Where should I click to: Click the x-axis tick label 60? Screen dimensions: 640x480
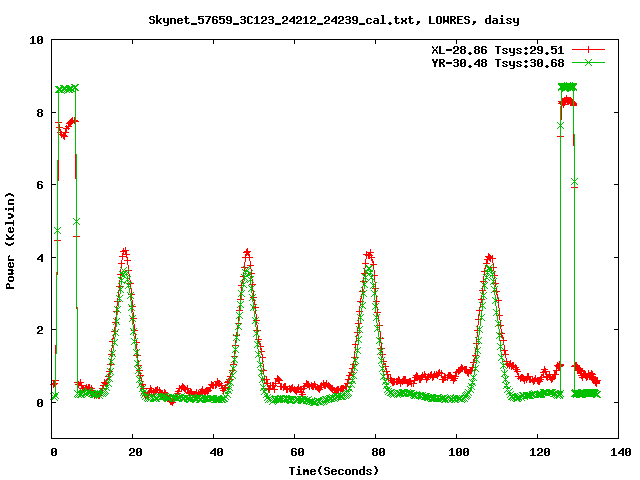[297, 452]
